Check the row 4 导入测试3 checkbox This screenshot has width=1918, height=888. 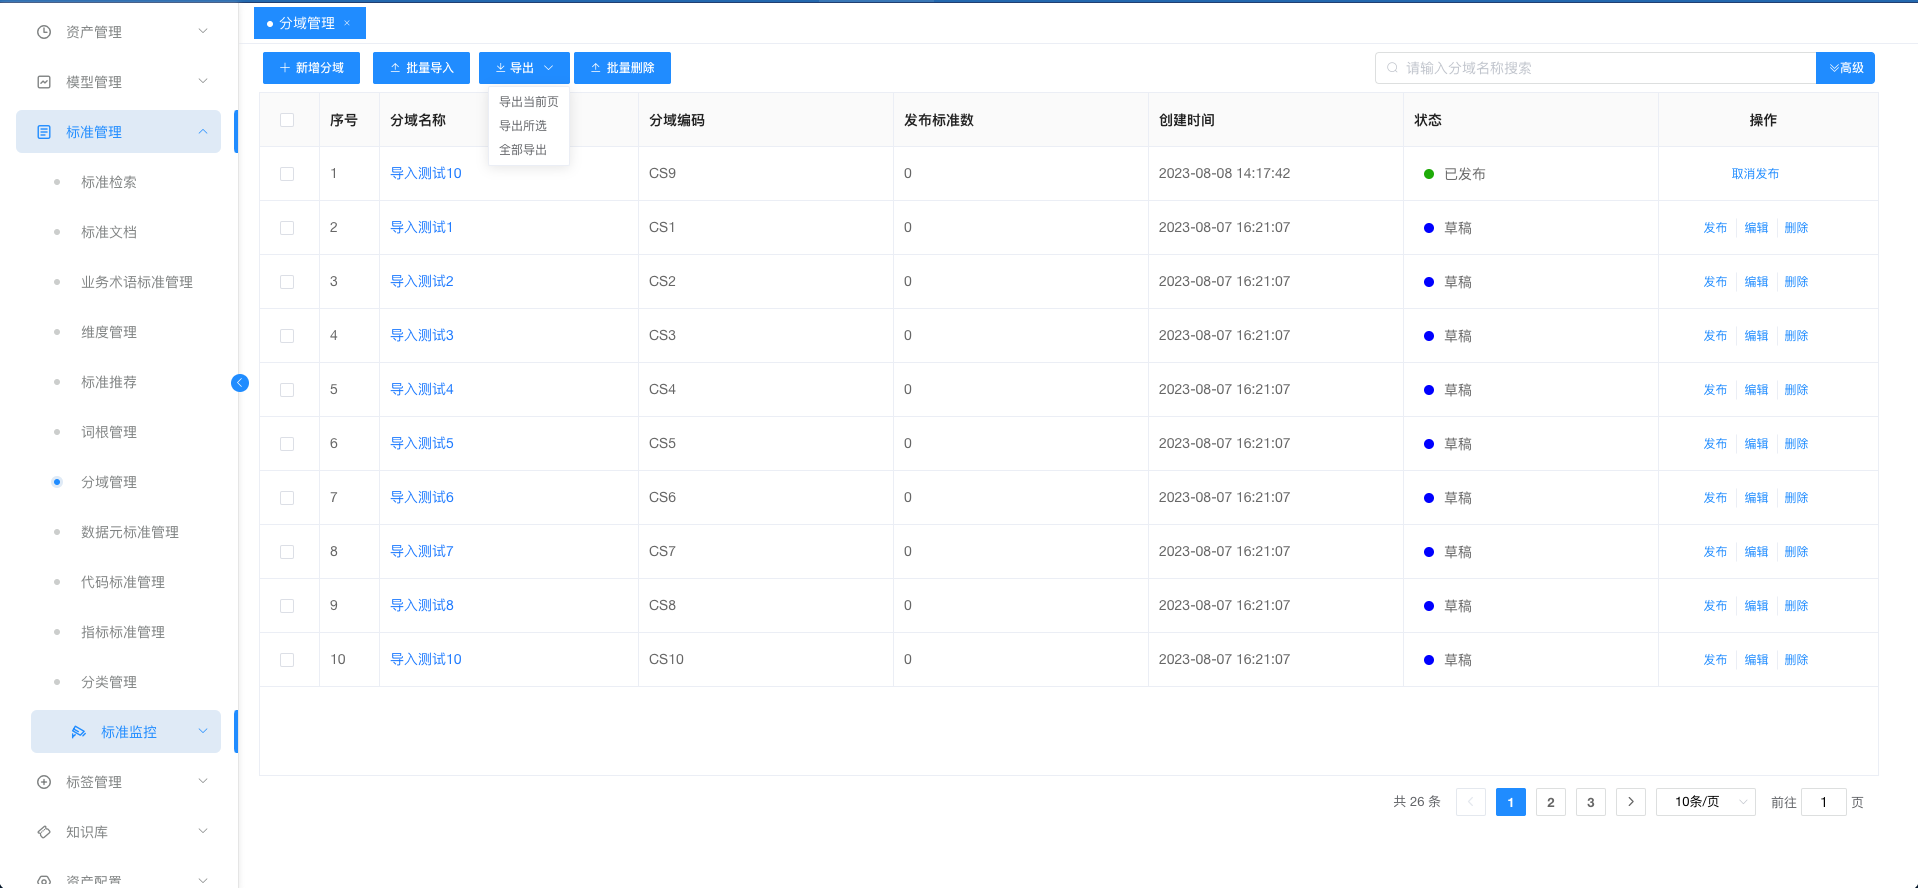(x=287, y=336)
